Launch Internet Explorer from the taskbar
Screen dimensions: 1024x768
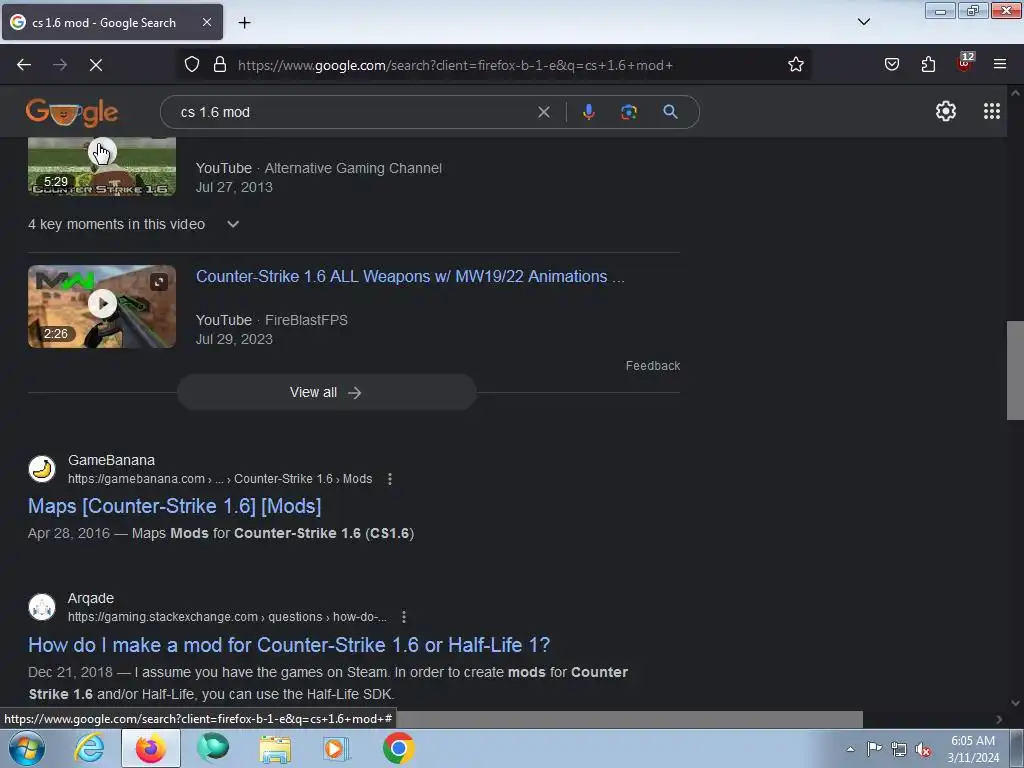point(89,748)
